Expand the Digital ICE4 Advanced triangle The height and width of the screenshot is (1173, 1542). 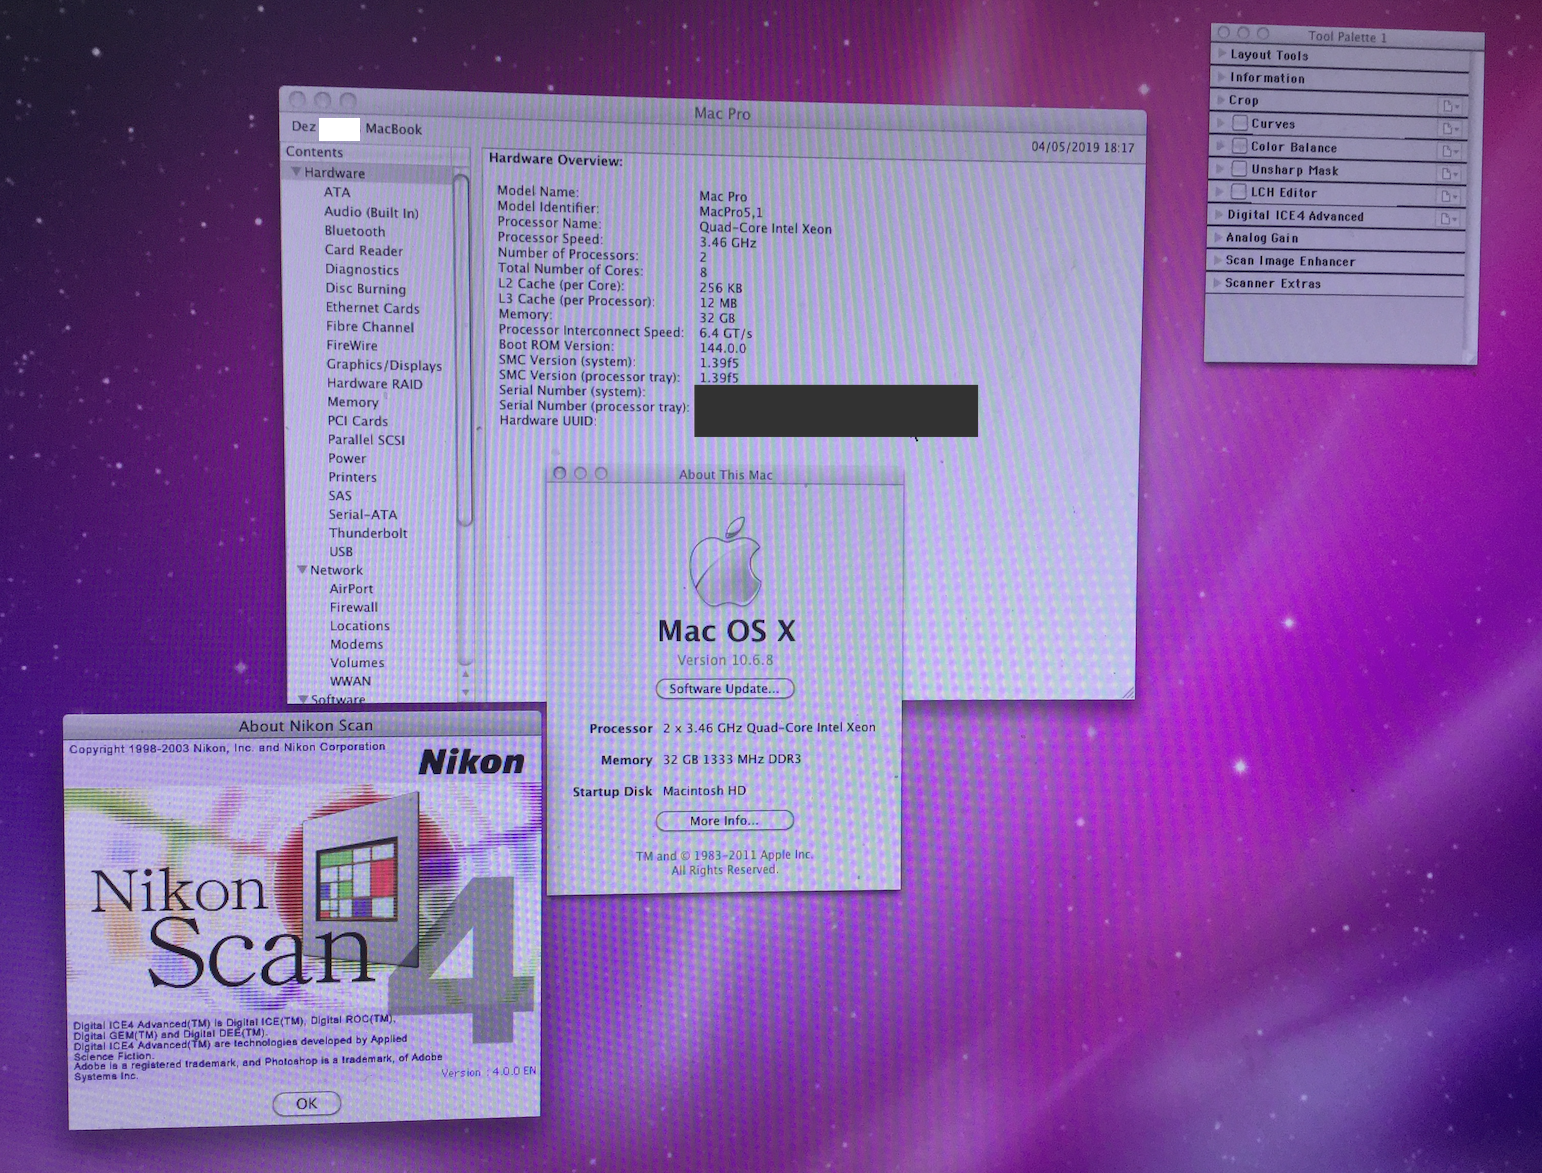point(1219,215)
